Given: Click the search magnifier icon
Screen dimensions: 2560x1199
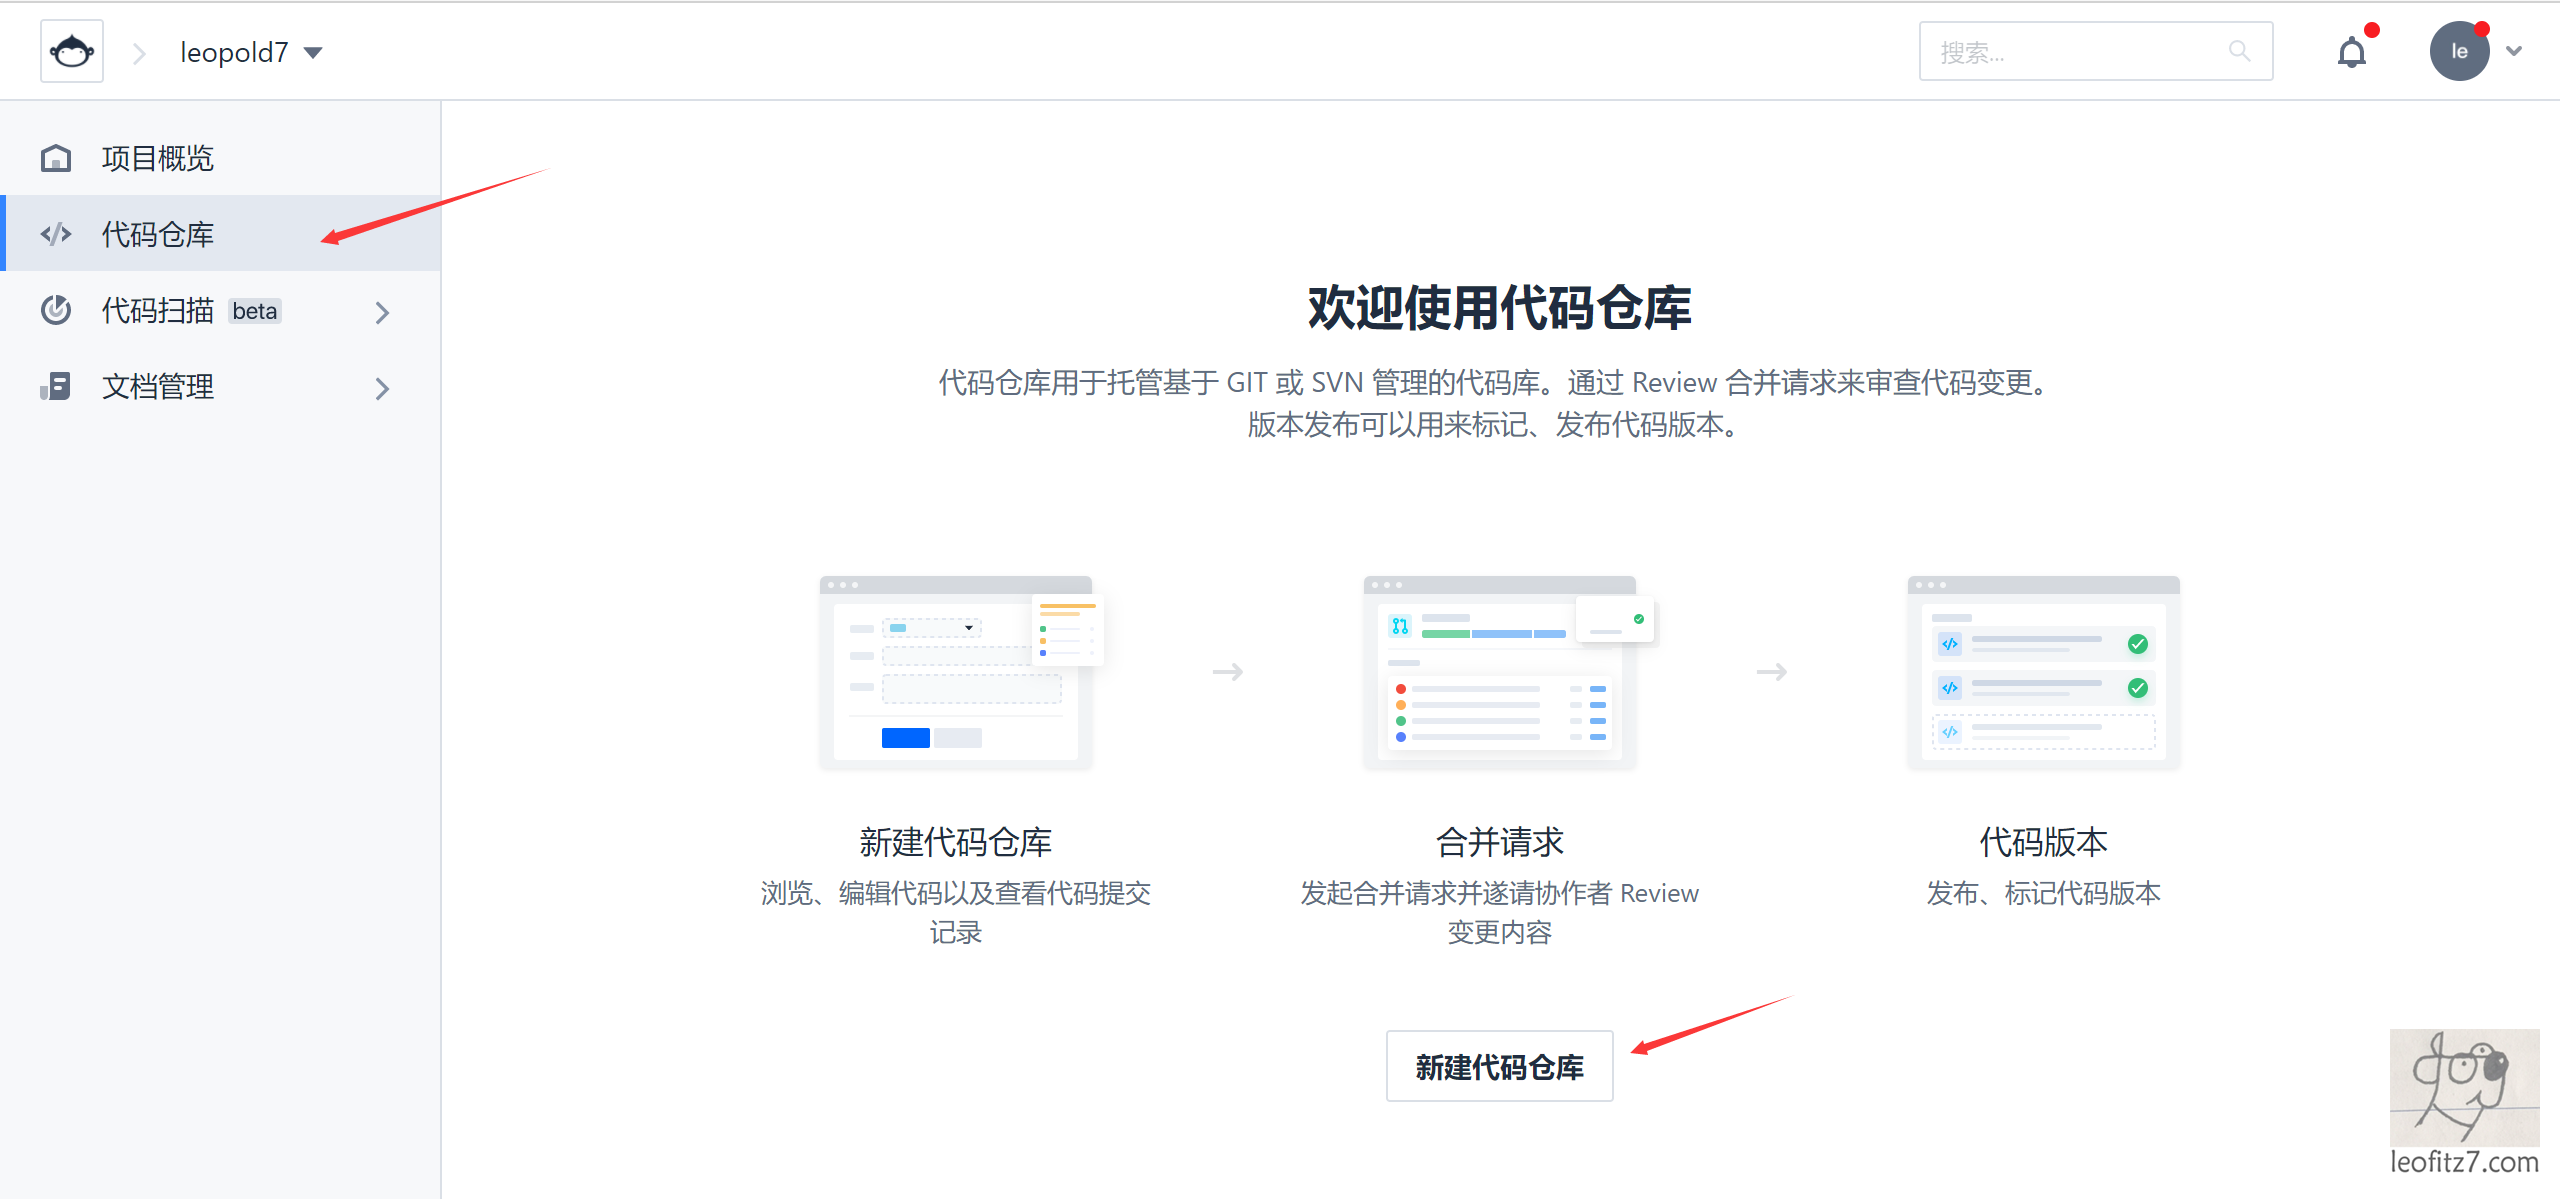Looking at the screenshot, I should click(x=2239, y=51).
